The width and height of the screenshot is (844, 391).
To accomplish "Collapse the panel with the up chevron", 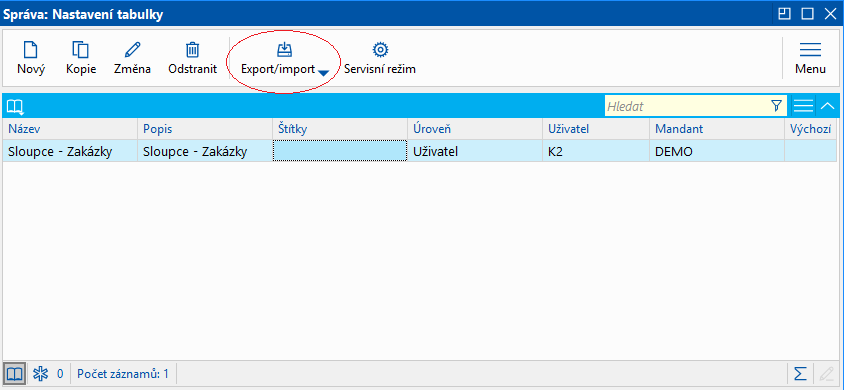I will pyautogui.click(x=828, y=106).
